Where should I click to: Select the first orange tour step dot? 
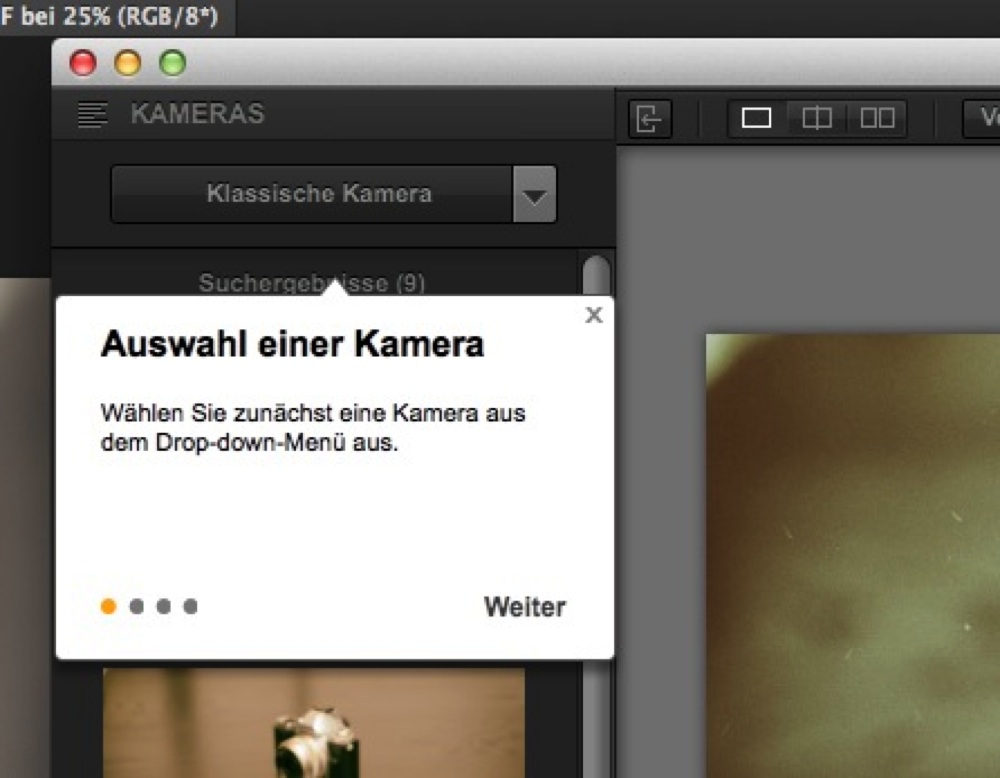pyautogui.click(x=109, y=606)
